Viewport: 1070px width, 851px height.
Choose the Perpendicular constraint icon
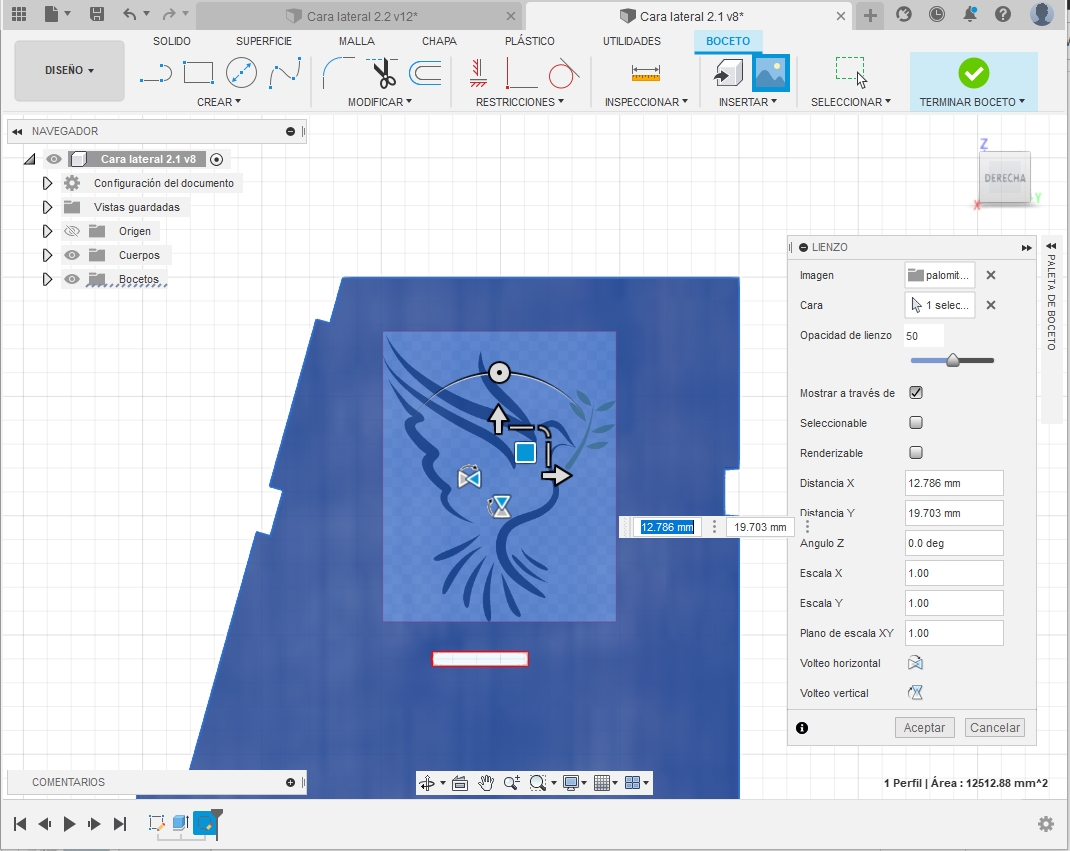521,72
